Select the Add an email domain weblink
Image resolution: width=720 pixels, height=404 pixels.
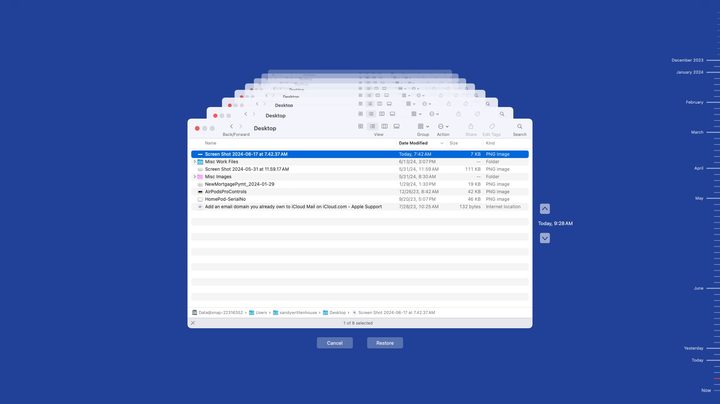(360, 207)
